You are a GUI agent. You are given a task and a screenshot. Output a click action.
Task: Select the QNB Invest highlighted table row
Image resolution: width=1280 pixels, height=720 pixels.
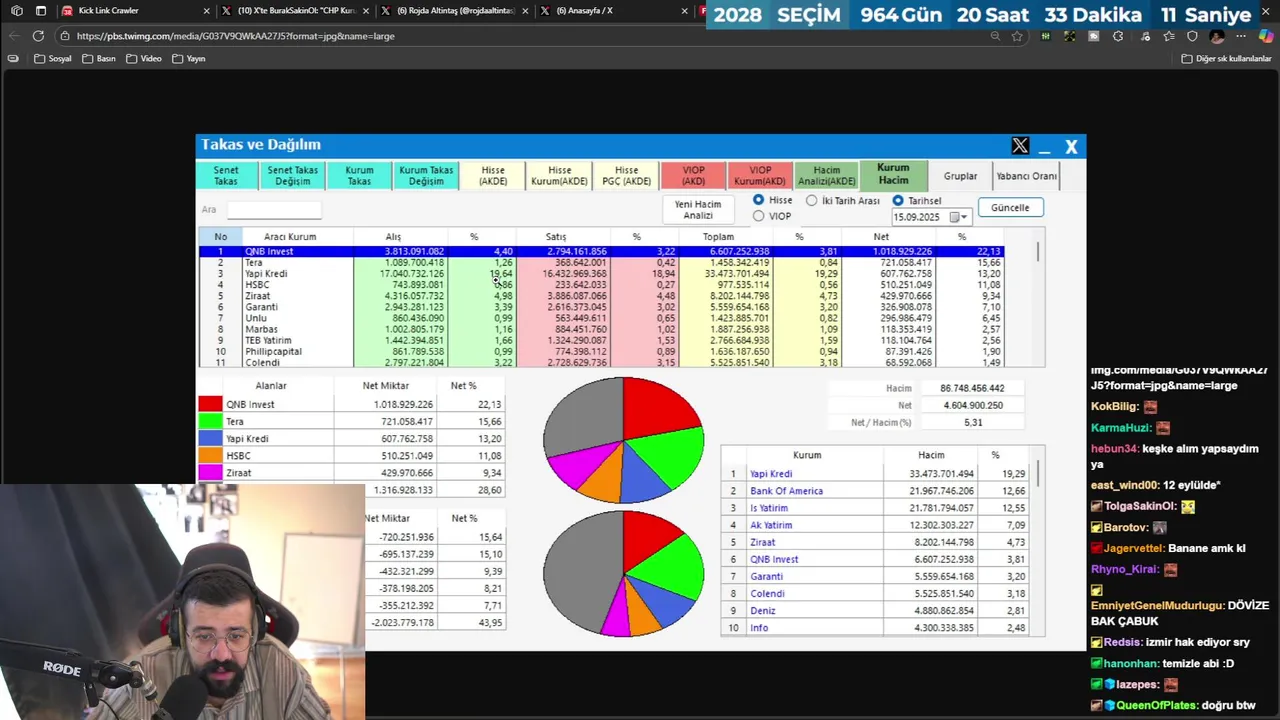point(600,251)
